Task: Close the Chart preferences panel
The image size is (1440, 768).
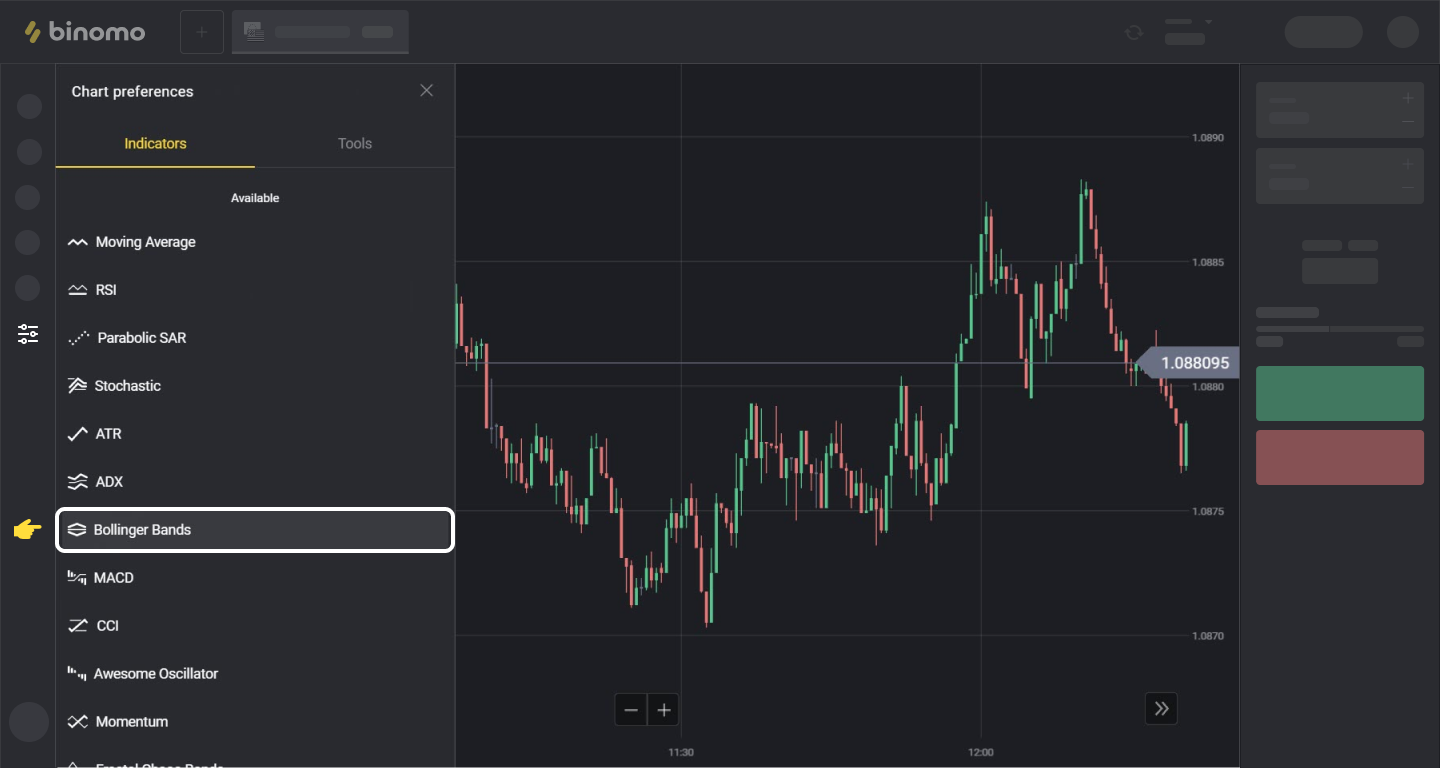Action: pos(427,91)
